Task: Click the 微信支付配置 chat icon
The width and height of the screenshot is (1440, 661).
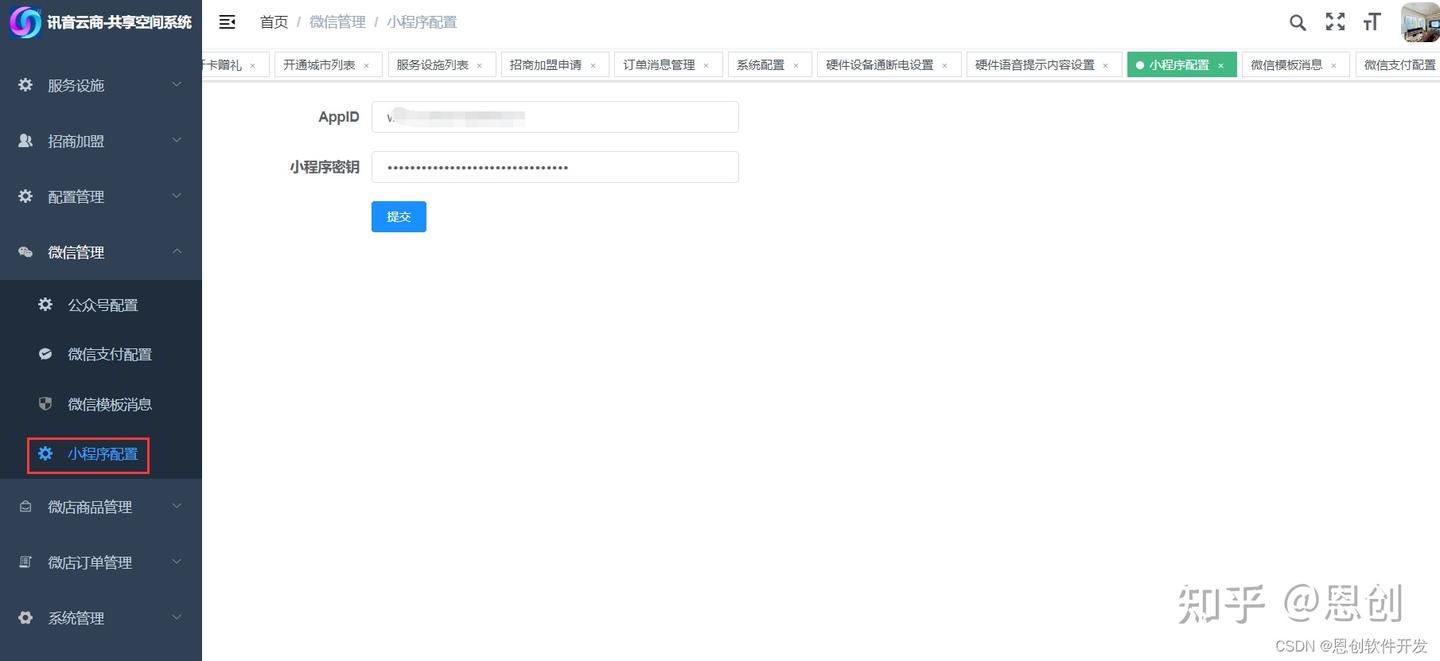Action: [x=45, y=354]
